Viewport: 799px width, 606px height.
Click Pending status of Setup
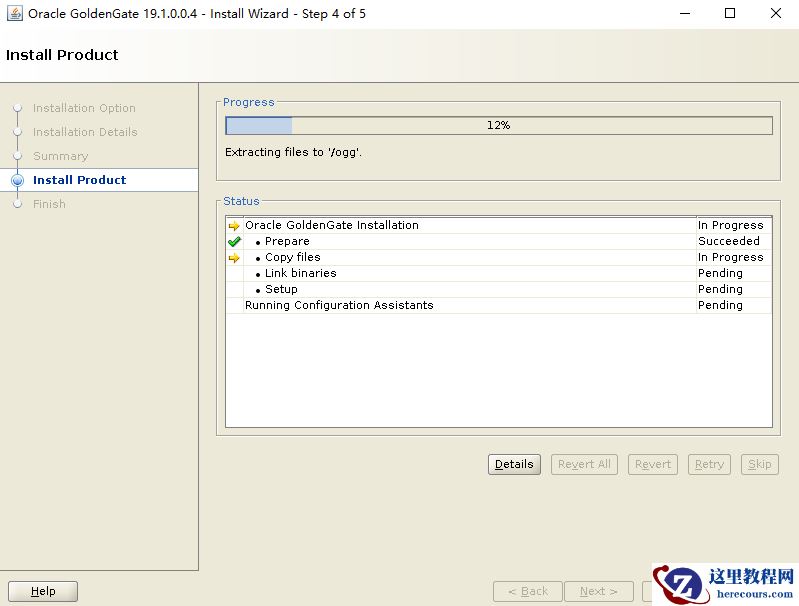[x=720, y=289]
